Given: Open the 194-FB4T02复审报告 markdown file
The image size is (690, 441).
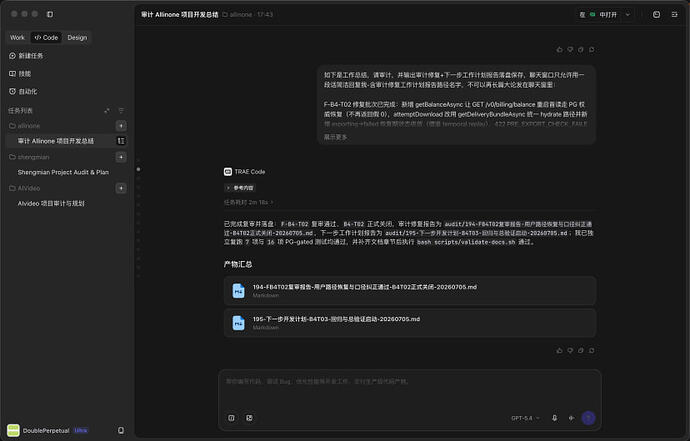Looking at the screenshot, I should (x=409, y=291).
